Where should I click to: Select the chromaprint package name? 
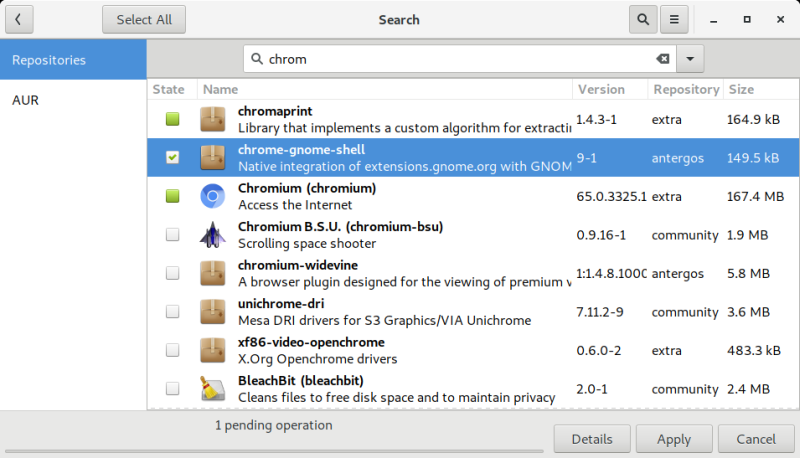click(x=275, y=111)
